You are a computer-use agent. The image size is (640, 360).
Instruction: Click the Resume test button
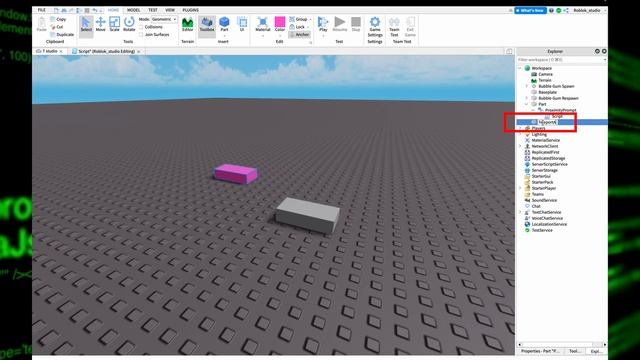[340, 25]
